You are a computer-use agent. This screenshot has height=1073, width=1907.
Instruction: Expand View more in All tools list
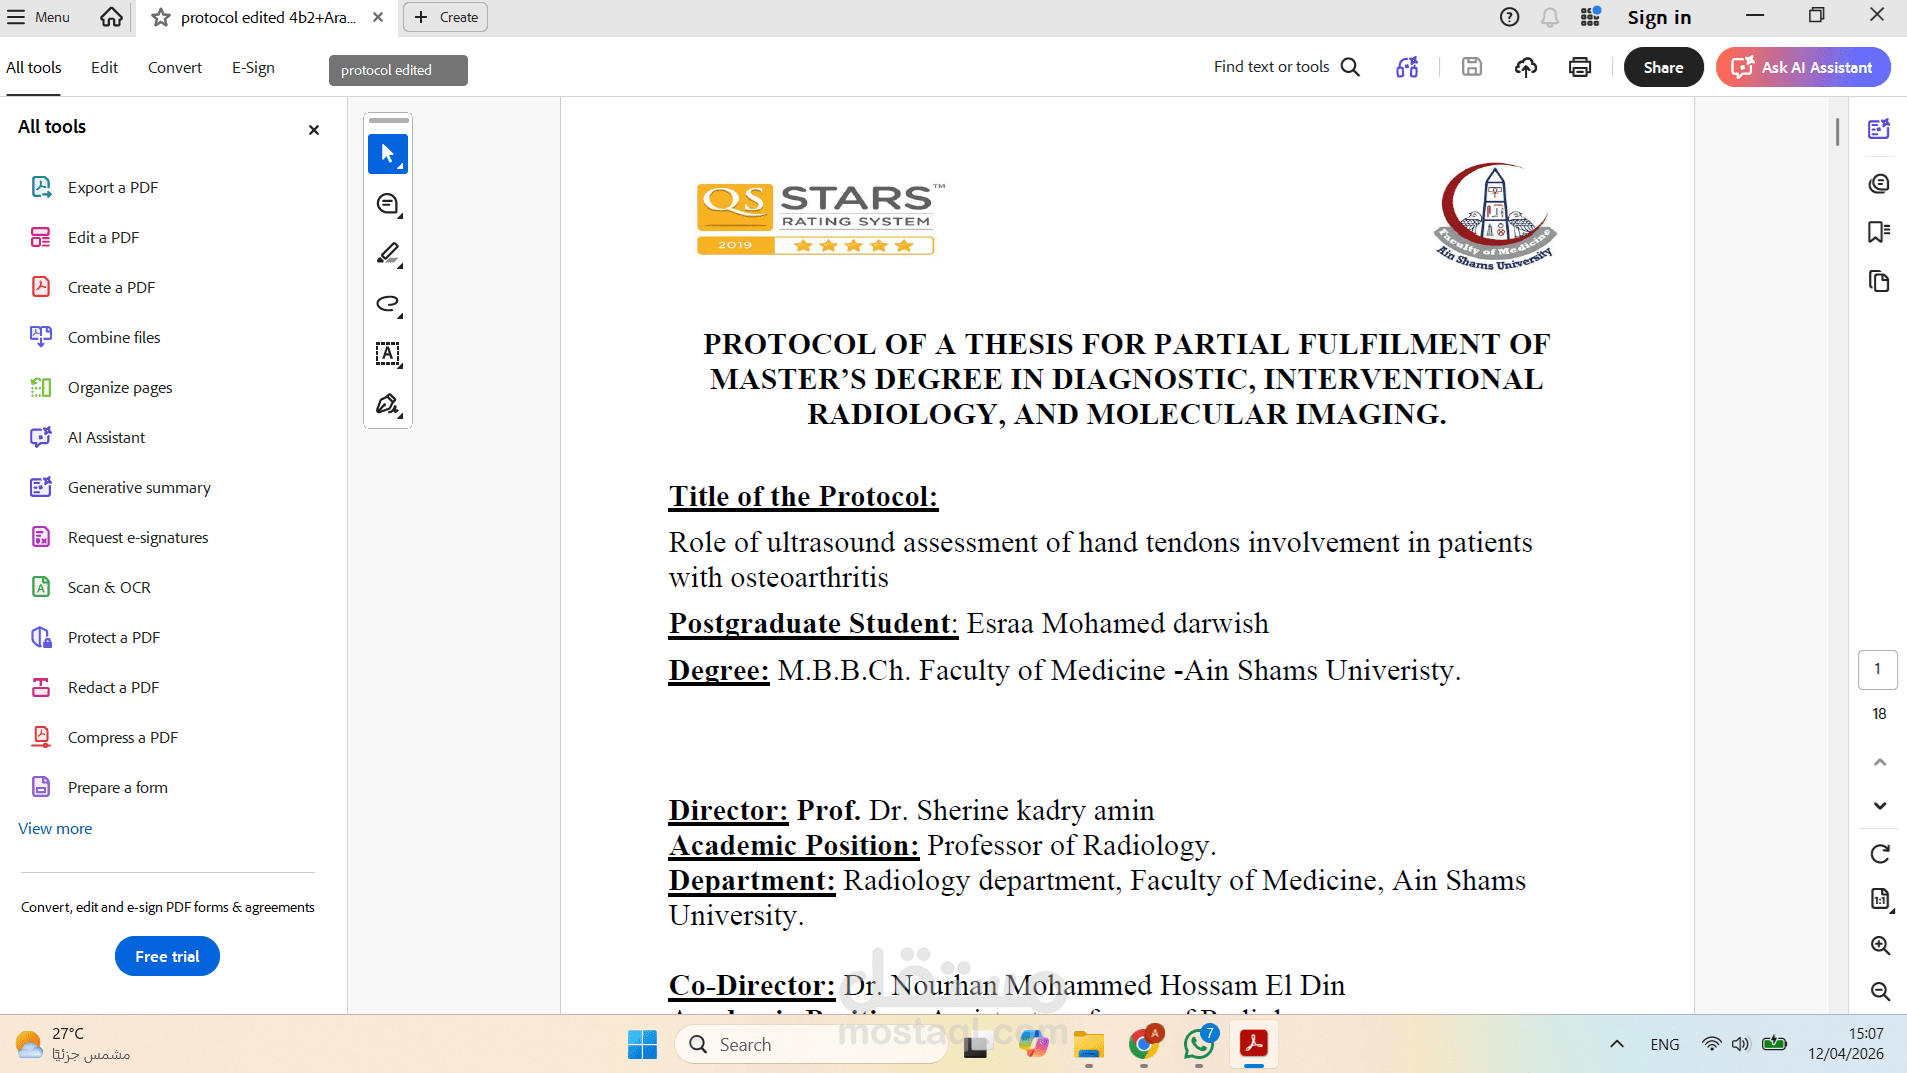pos(55,828)
